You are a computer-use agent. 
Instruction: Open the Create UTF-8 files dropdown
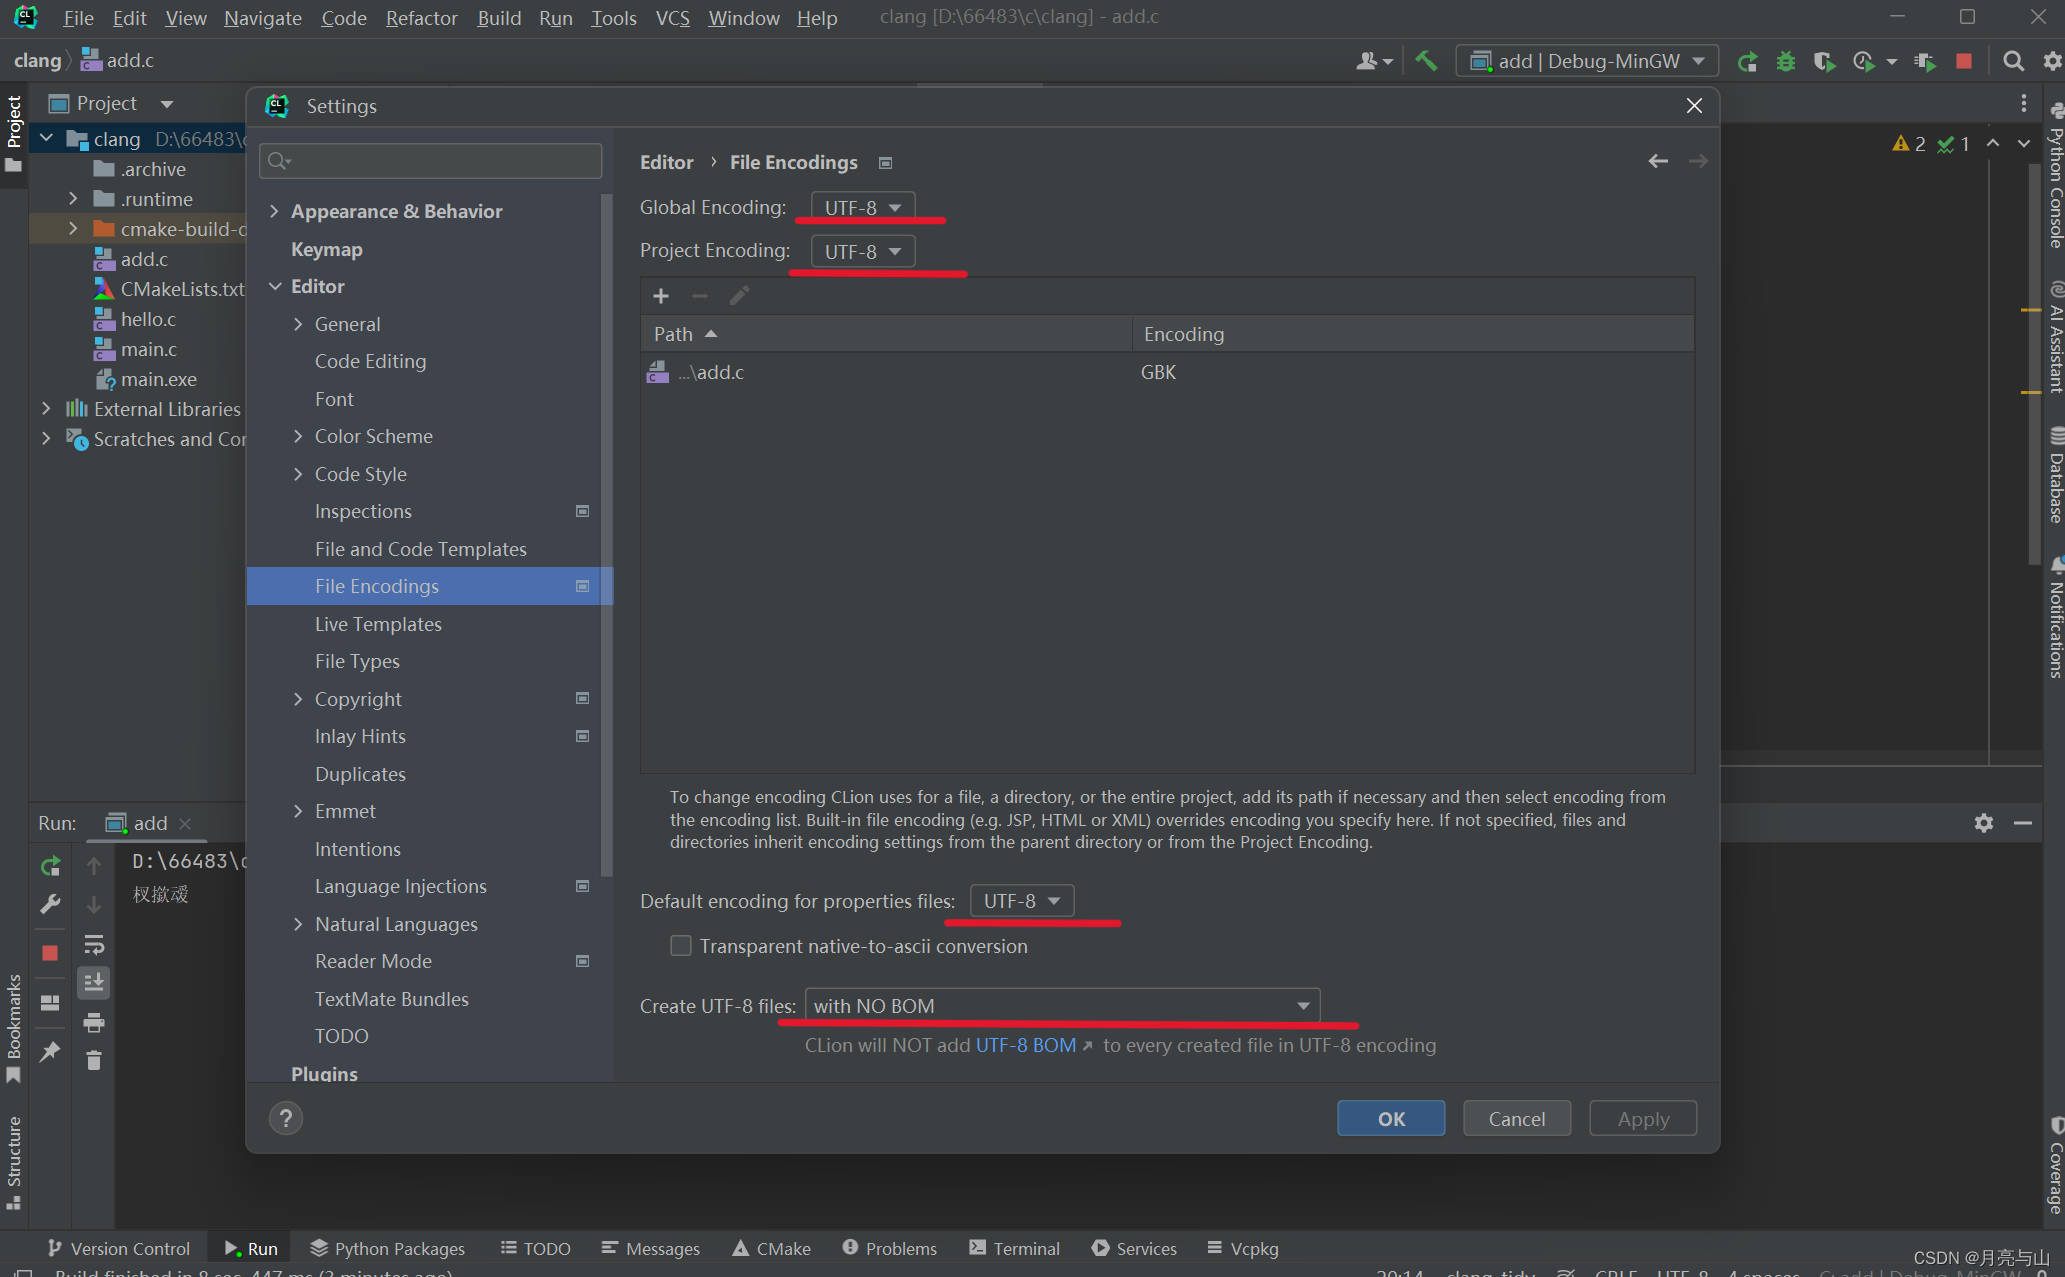pos(1061,1006)
